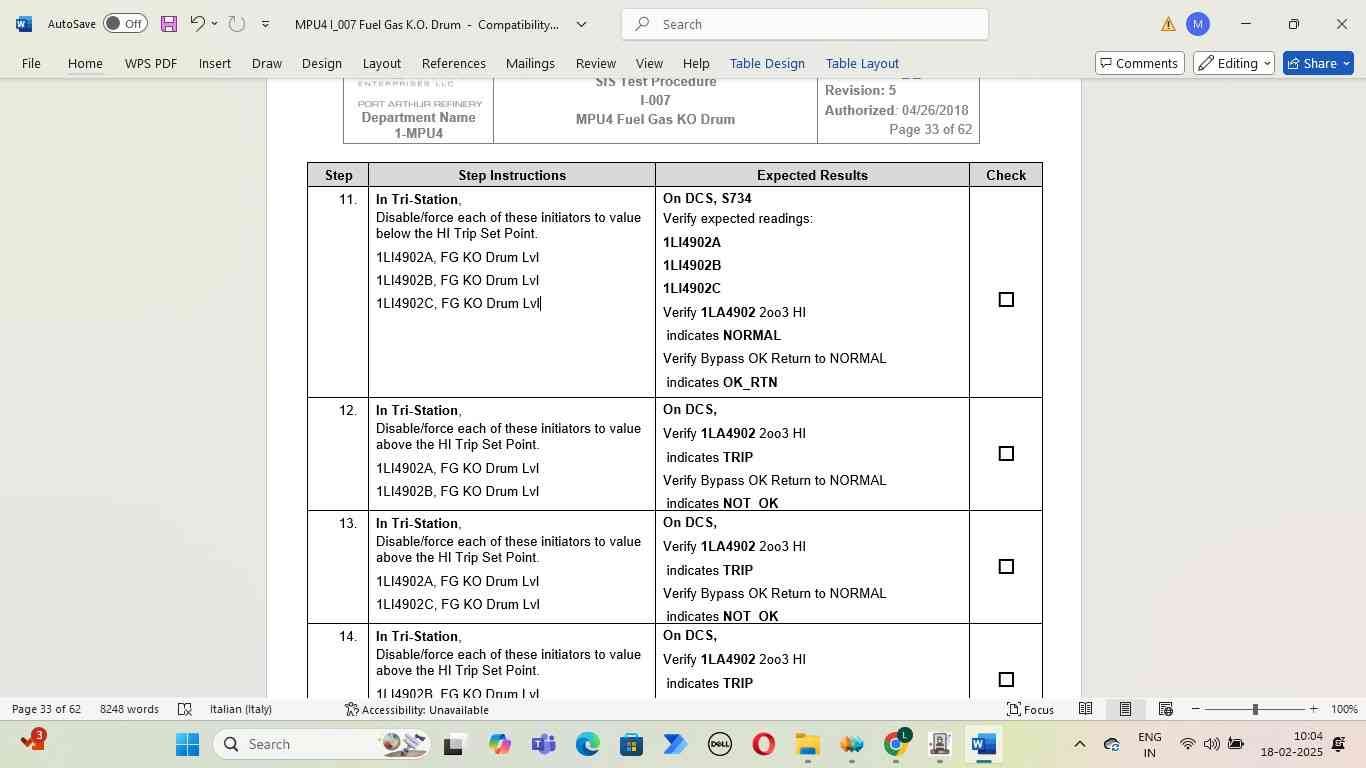Open Microsoft Teams from taskbar
The image size is (1366, 768).
click(x=543, y=744)
